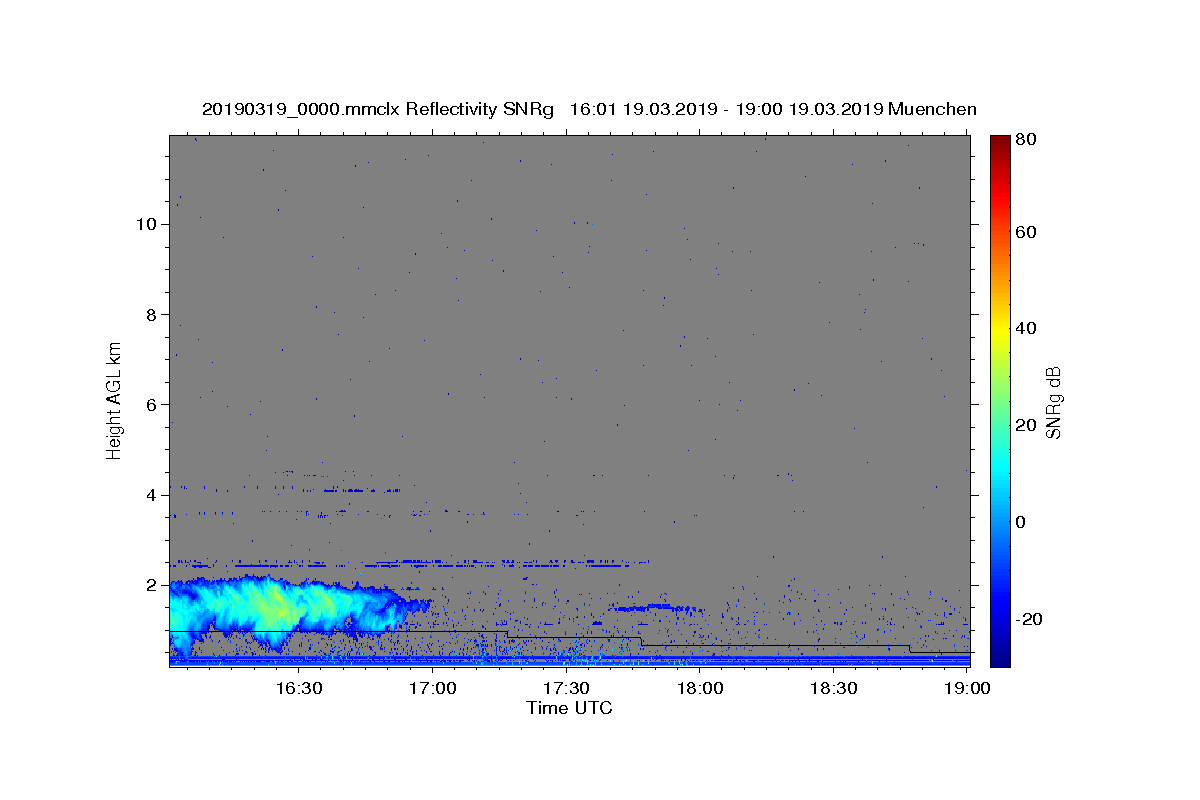Click the 17:30 time tick label
Viewport: 1200px width, 800px height.
(566, 688)
